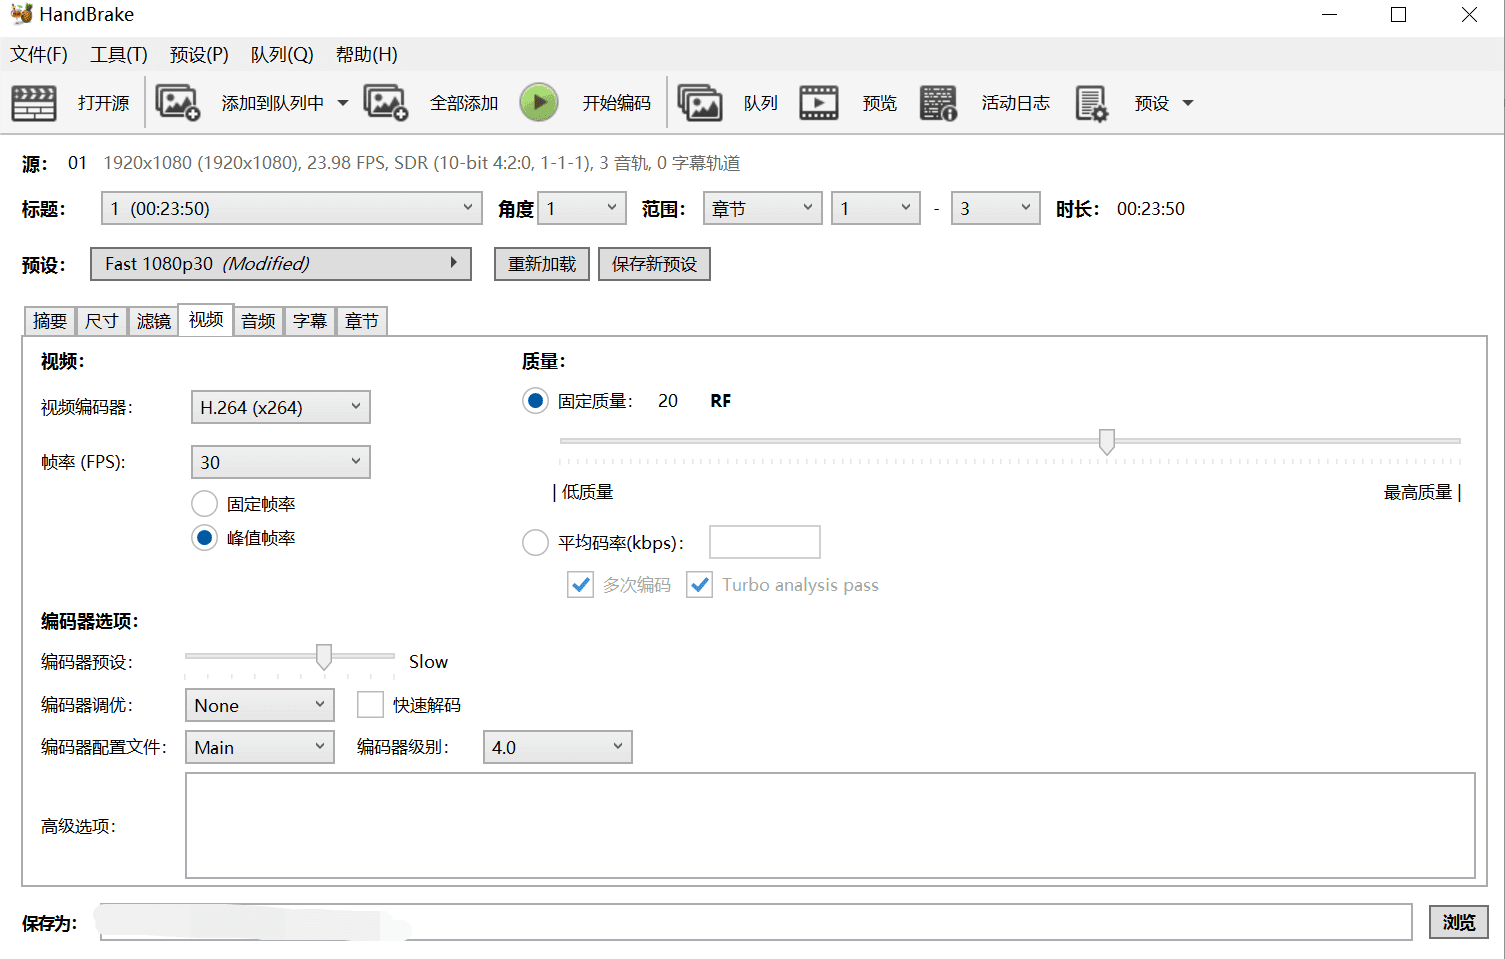Open the 编码器配置文件 Main dropdown
This screenshot has height=959, width=1505.
[x=260, y=747]
